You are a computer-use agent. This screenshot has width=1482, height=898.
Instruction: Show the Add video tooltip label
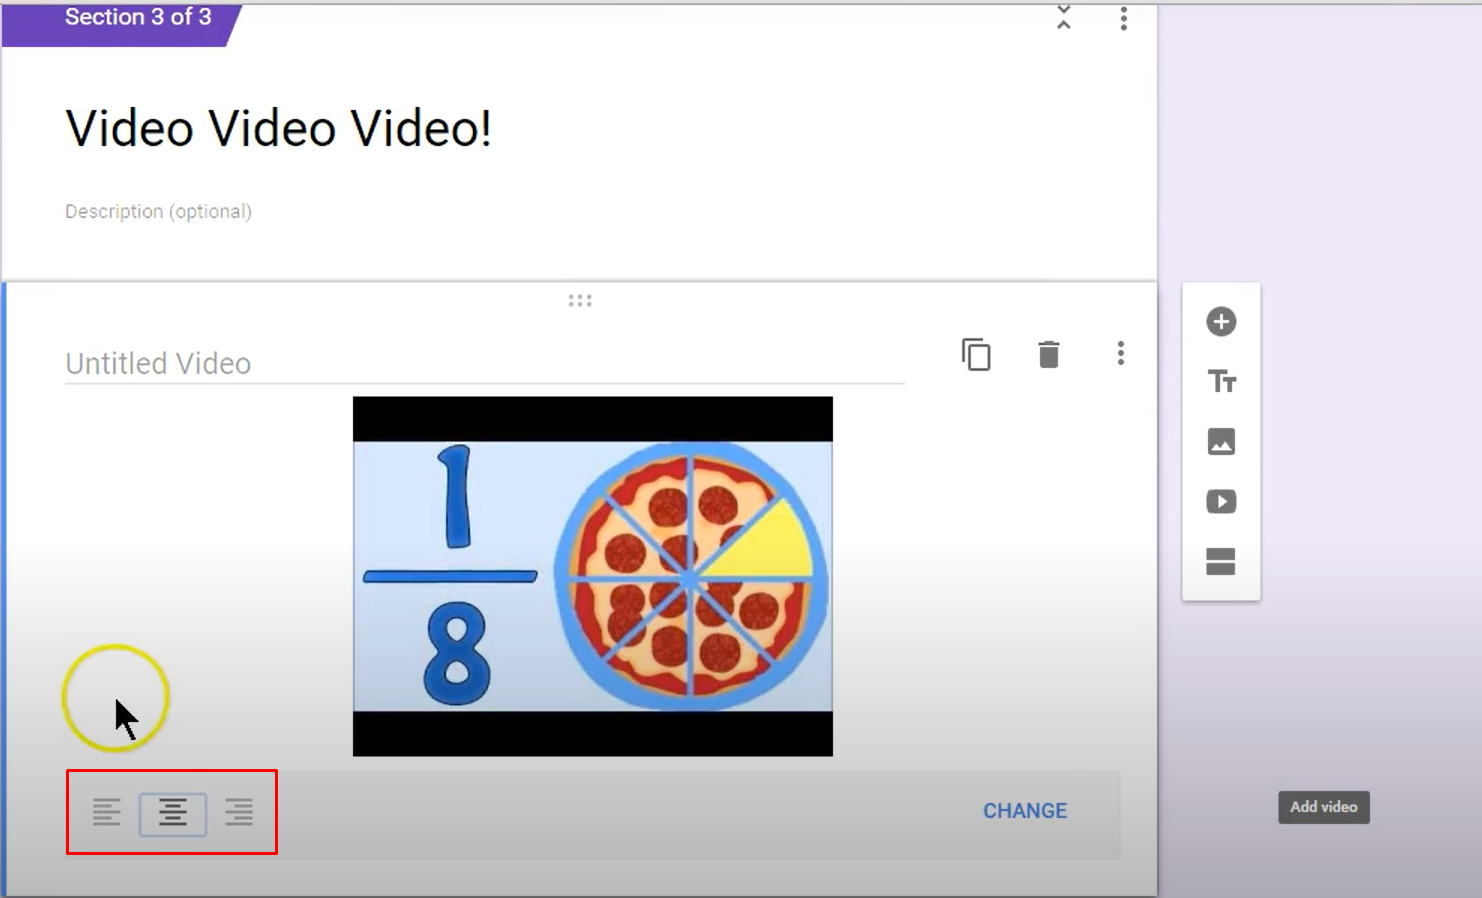pyautogui.click(x=1323, y=807)
